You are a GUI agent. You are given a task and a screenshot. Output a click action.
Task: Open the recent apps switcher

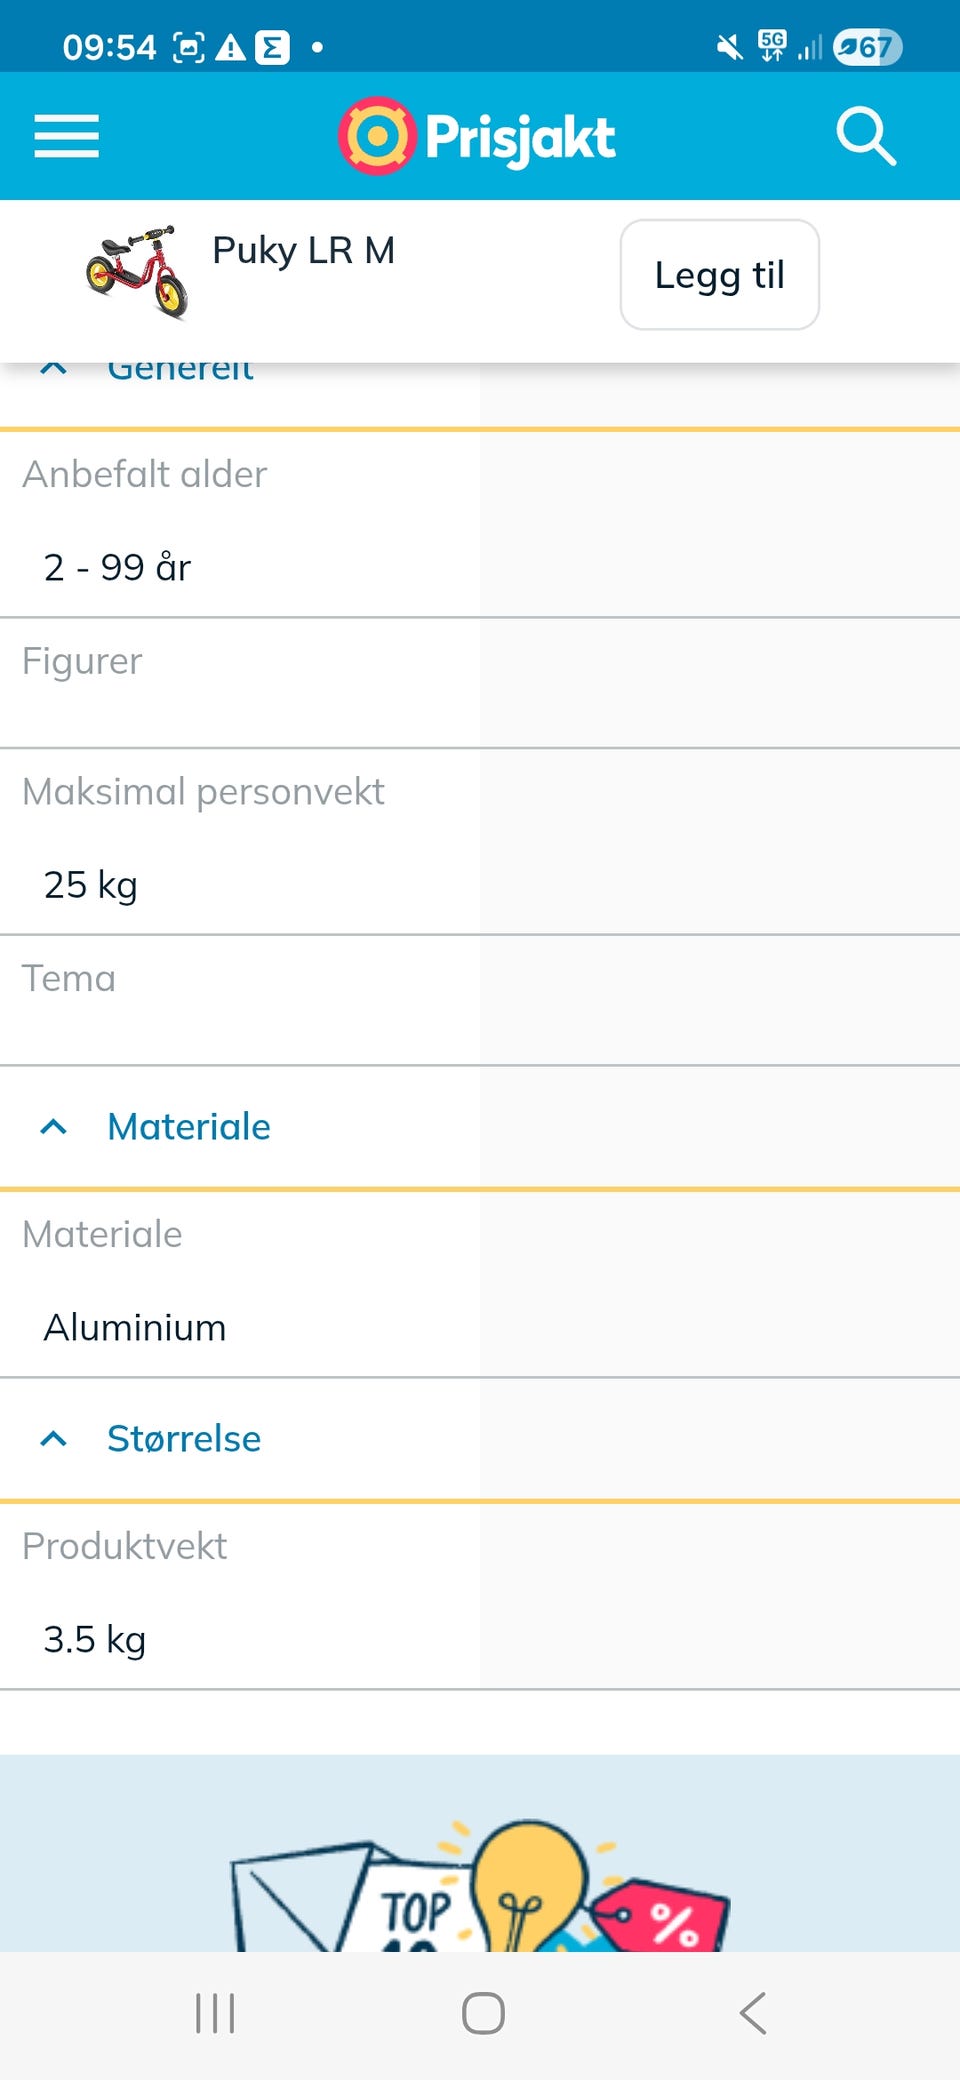click(x=214, y=2012)
